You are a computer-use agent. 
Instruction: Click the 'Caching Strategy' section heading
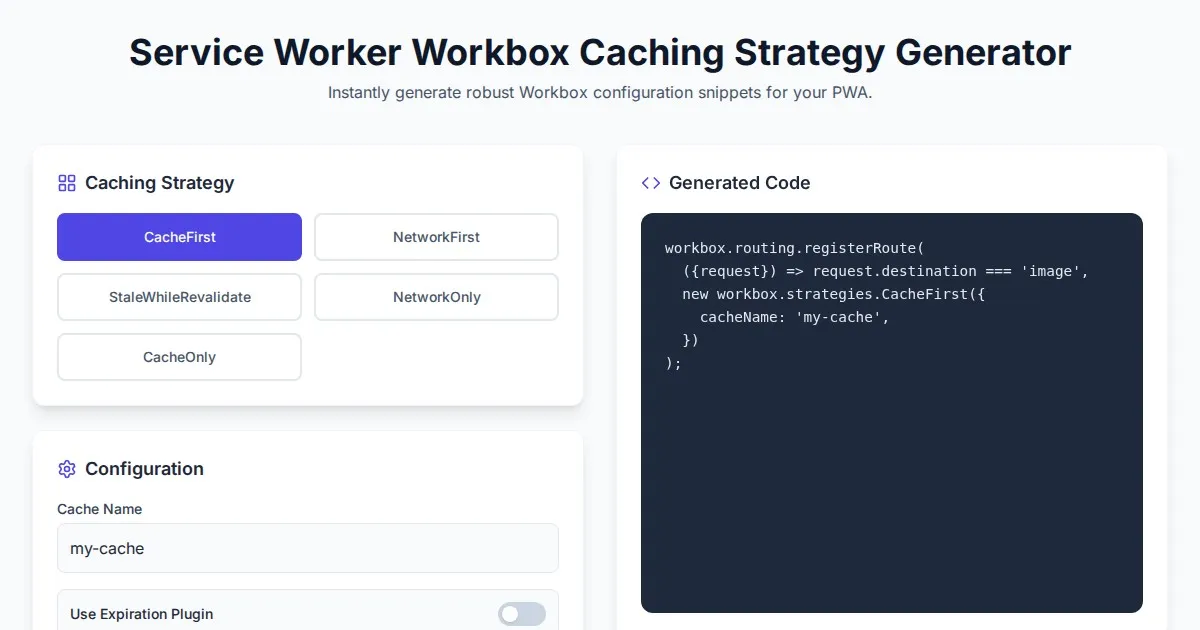(x=159, y=183)
